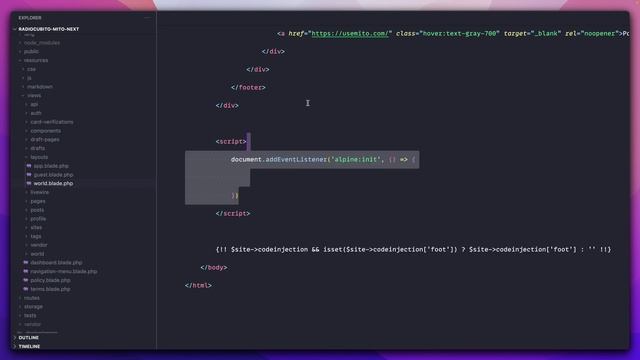Click the file icon beside dashboard.blade.php
The height and width of the screenshot is (360, 640).
[26, 262]
